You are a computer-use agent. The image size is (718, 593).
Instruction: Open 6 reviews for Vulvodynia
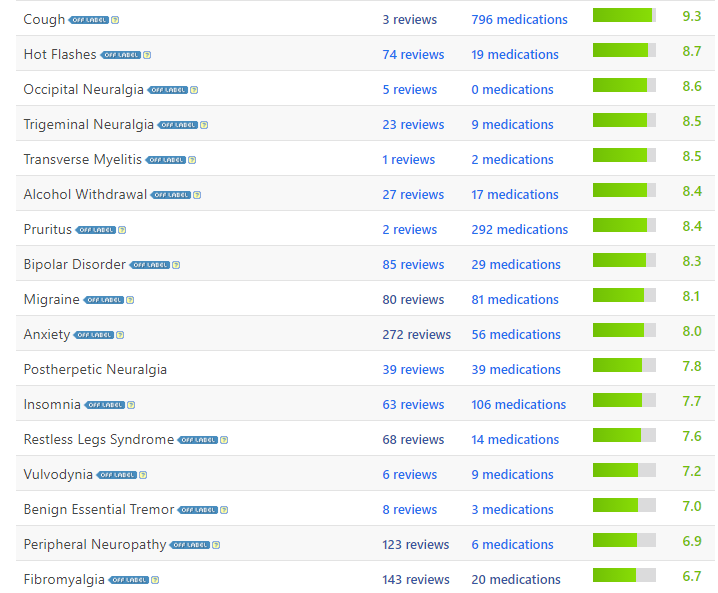point(409,475)
